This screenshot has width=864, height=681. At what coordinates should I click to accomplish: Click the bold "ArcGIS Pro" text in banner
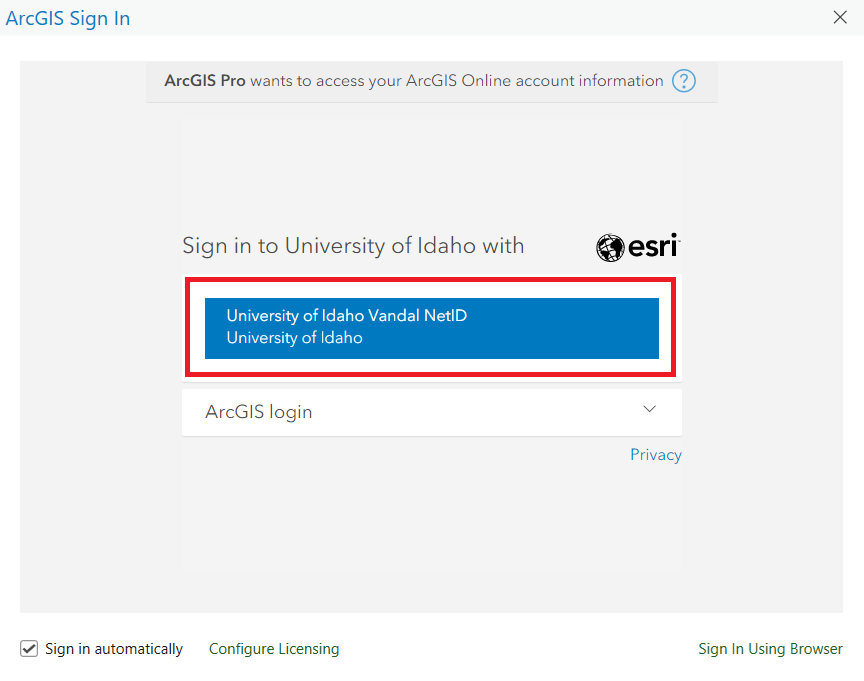click(205, 81)
